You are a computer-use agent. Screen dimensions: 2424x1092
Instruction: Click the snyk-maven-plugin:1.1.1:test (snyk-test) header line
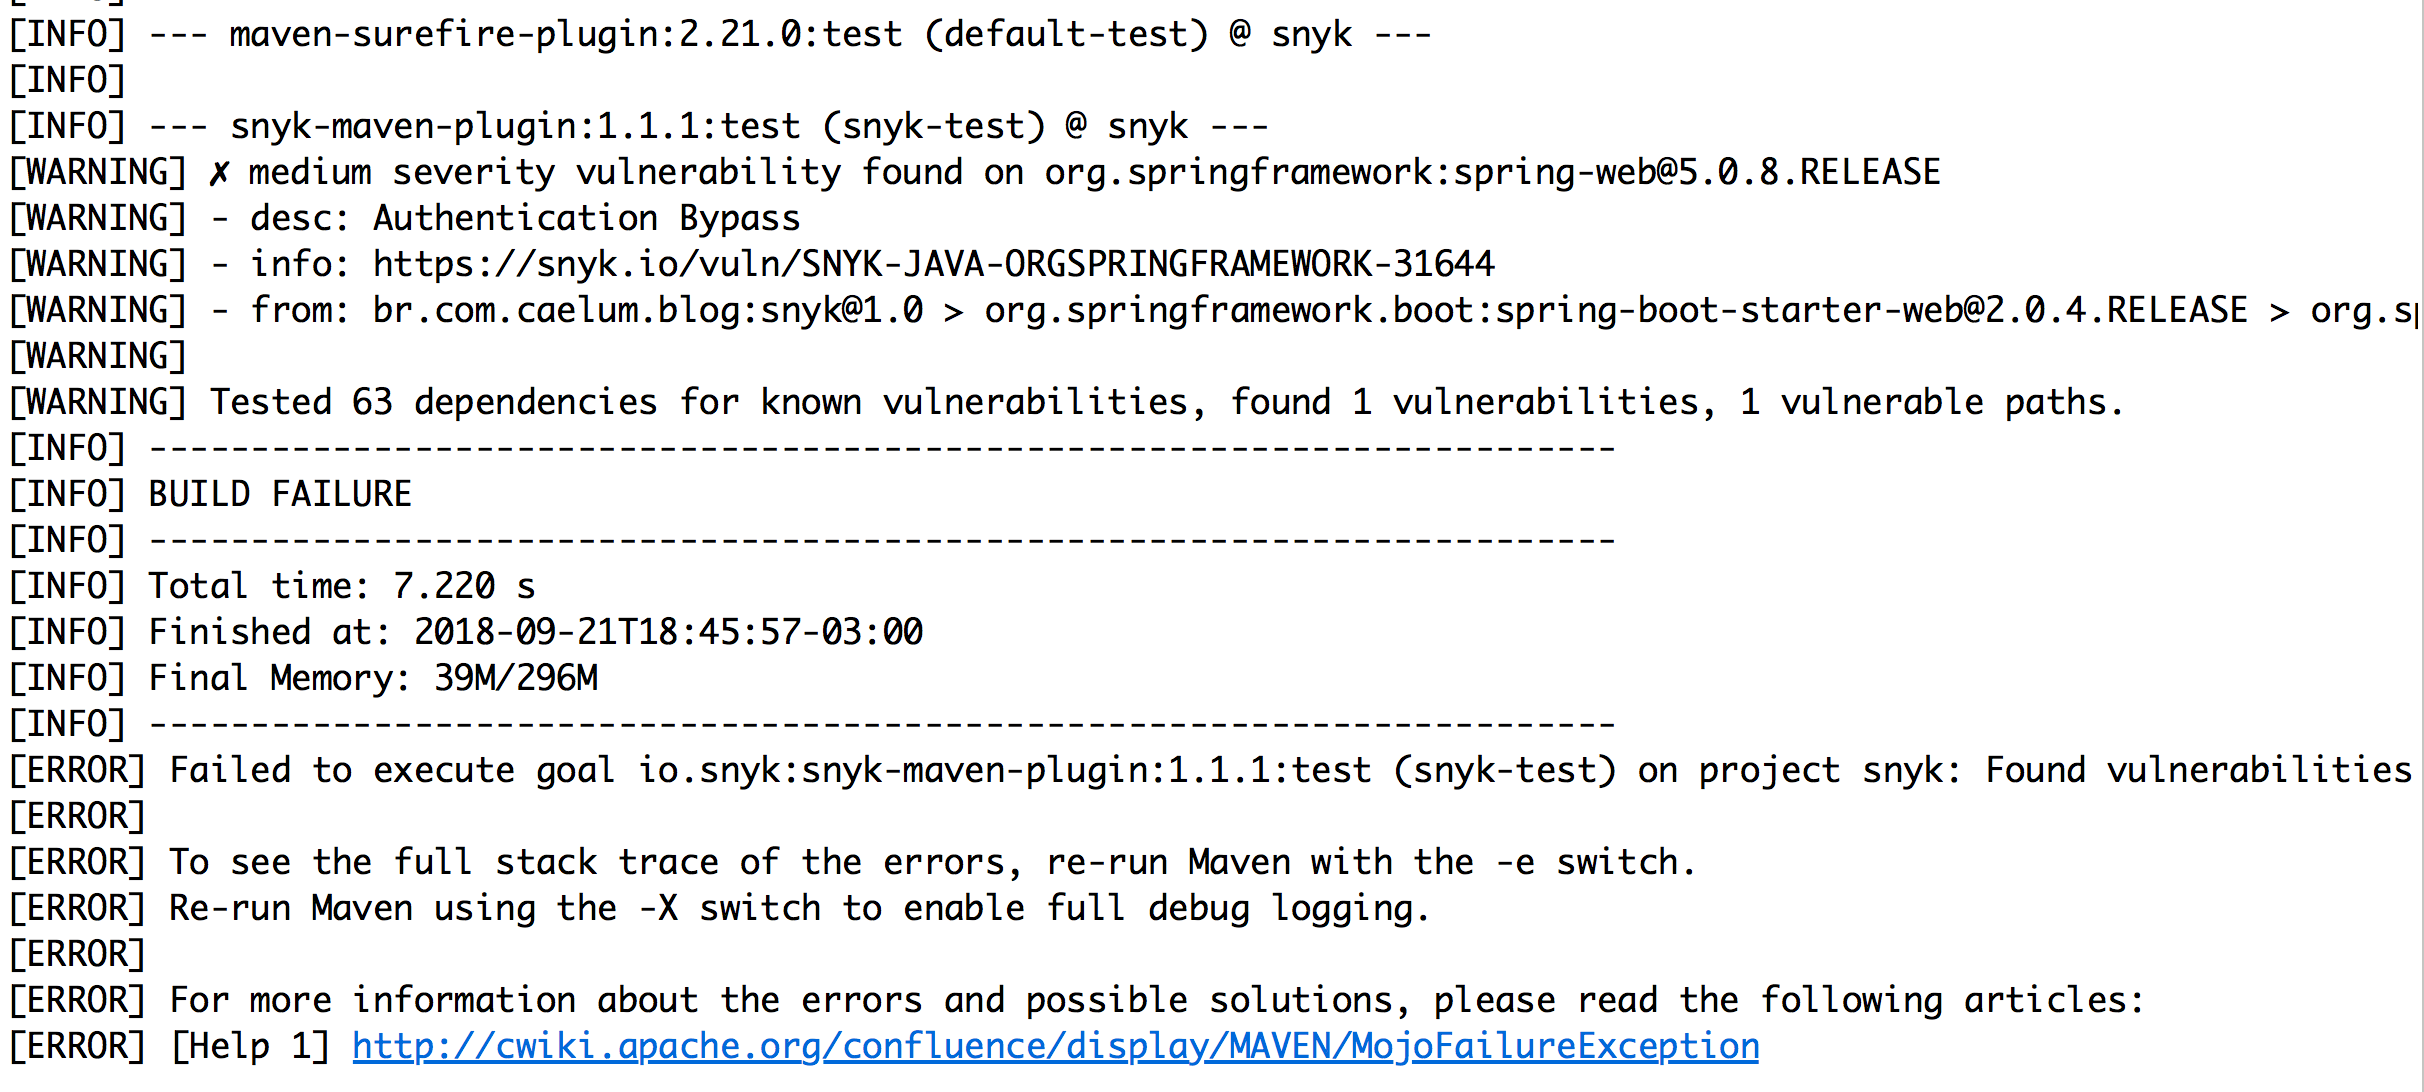637,126
